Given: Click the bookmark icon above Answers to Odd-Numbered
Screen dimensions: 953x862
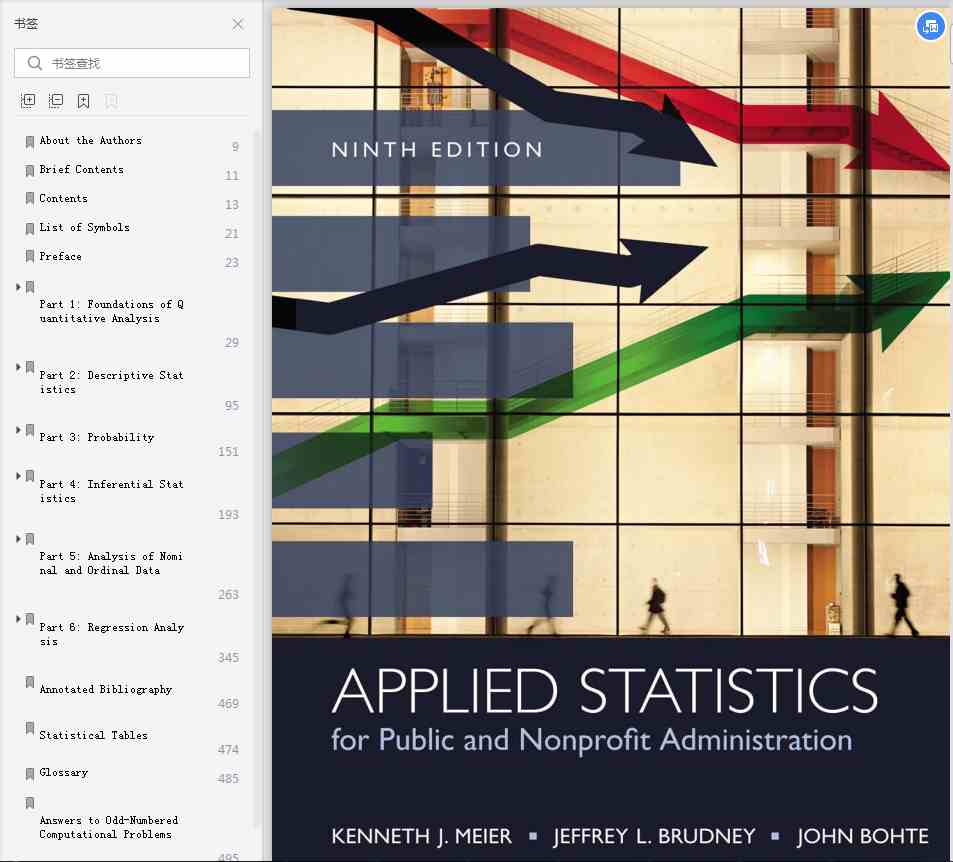Looking at the screenshot, I should (x=30, y=803).
